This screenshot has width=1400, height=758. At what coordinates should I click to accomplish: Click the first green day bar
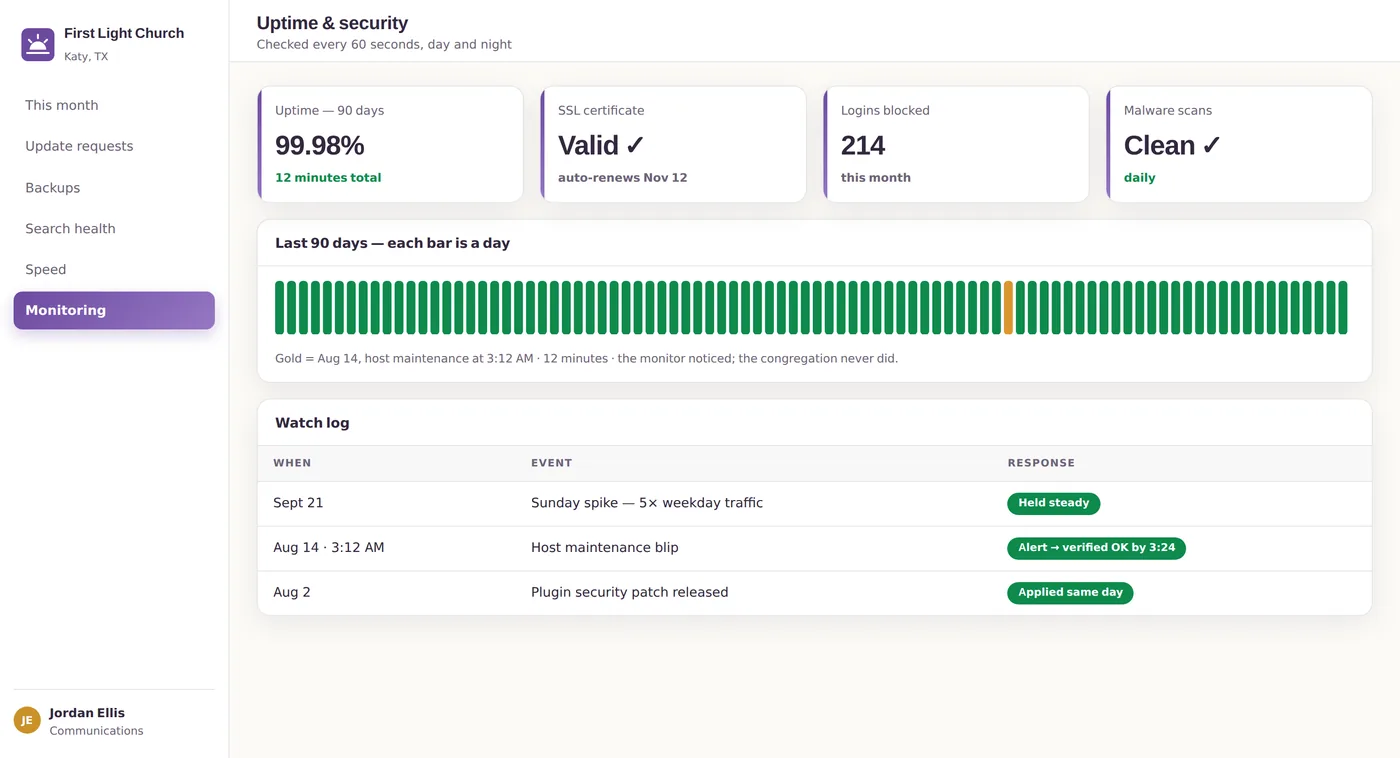[x=280, y=308]
